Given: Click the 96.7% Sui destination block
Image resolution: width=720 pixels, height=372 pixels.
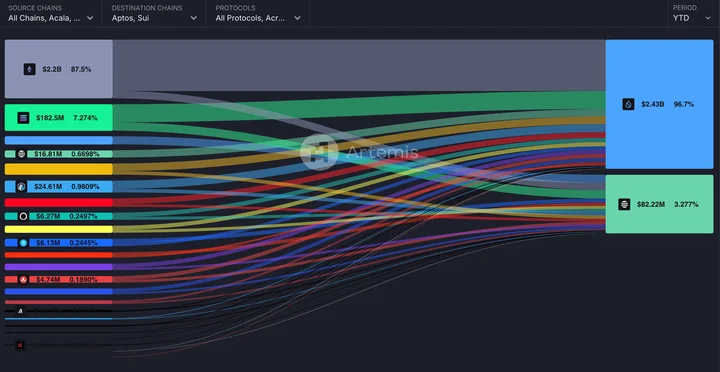Looking at the screenshot, I should coord(659,104).
